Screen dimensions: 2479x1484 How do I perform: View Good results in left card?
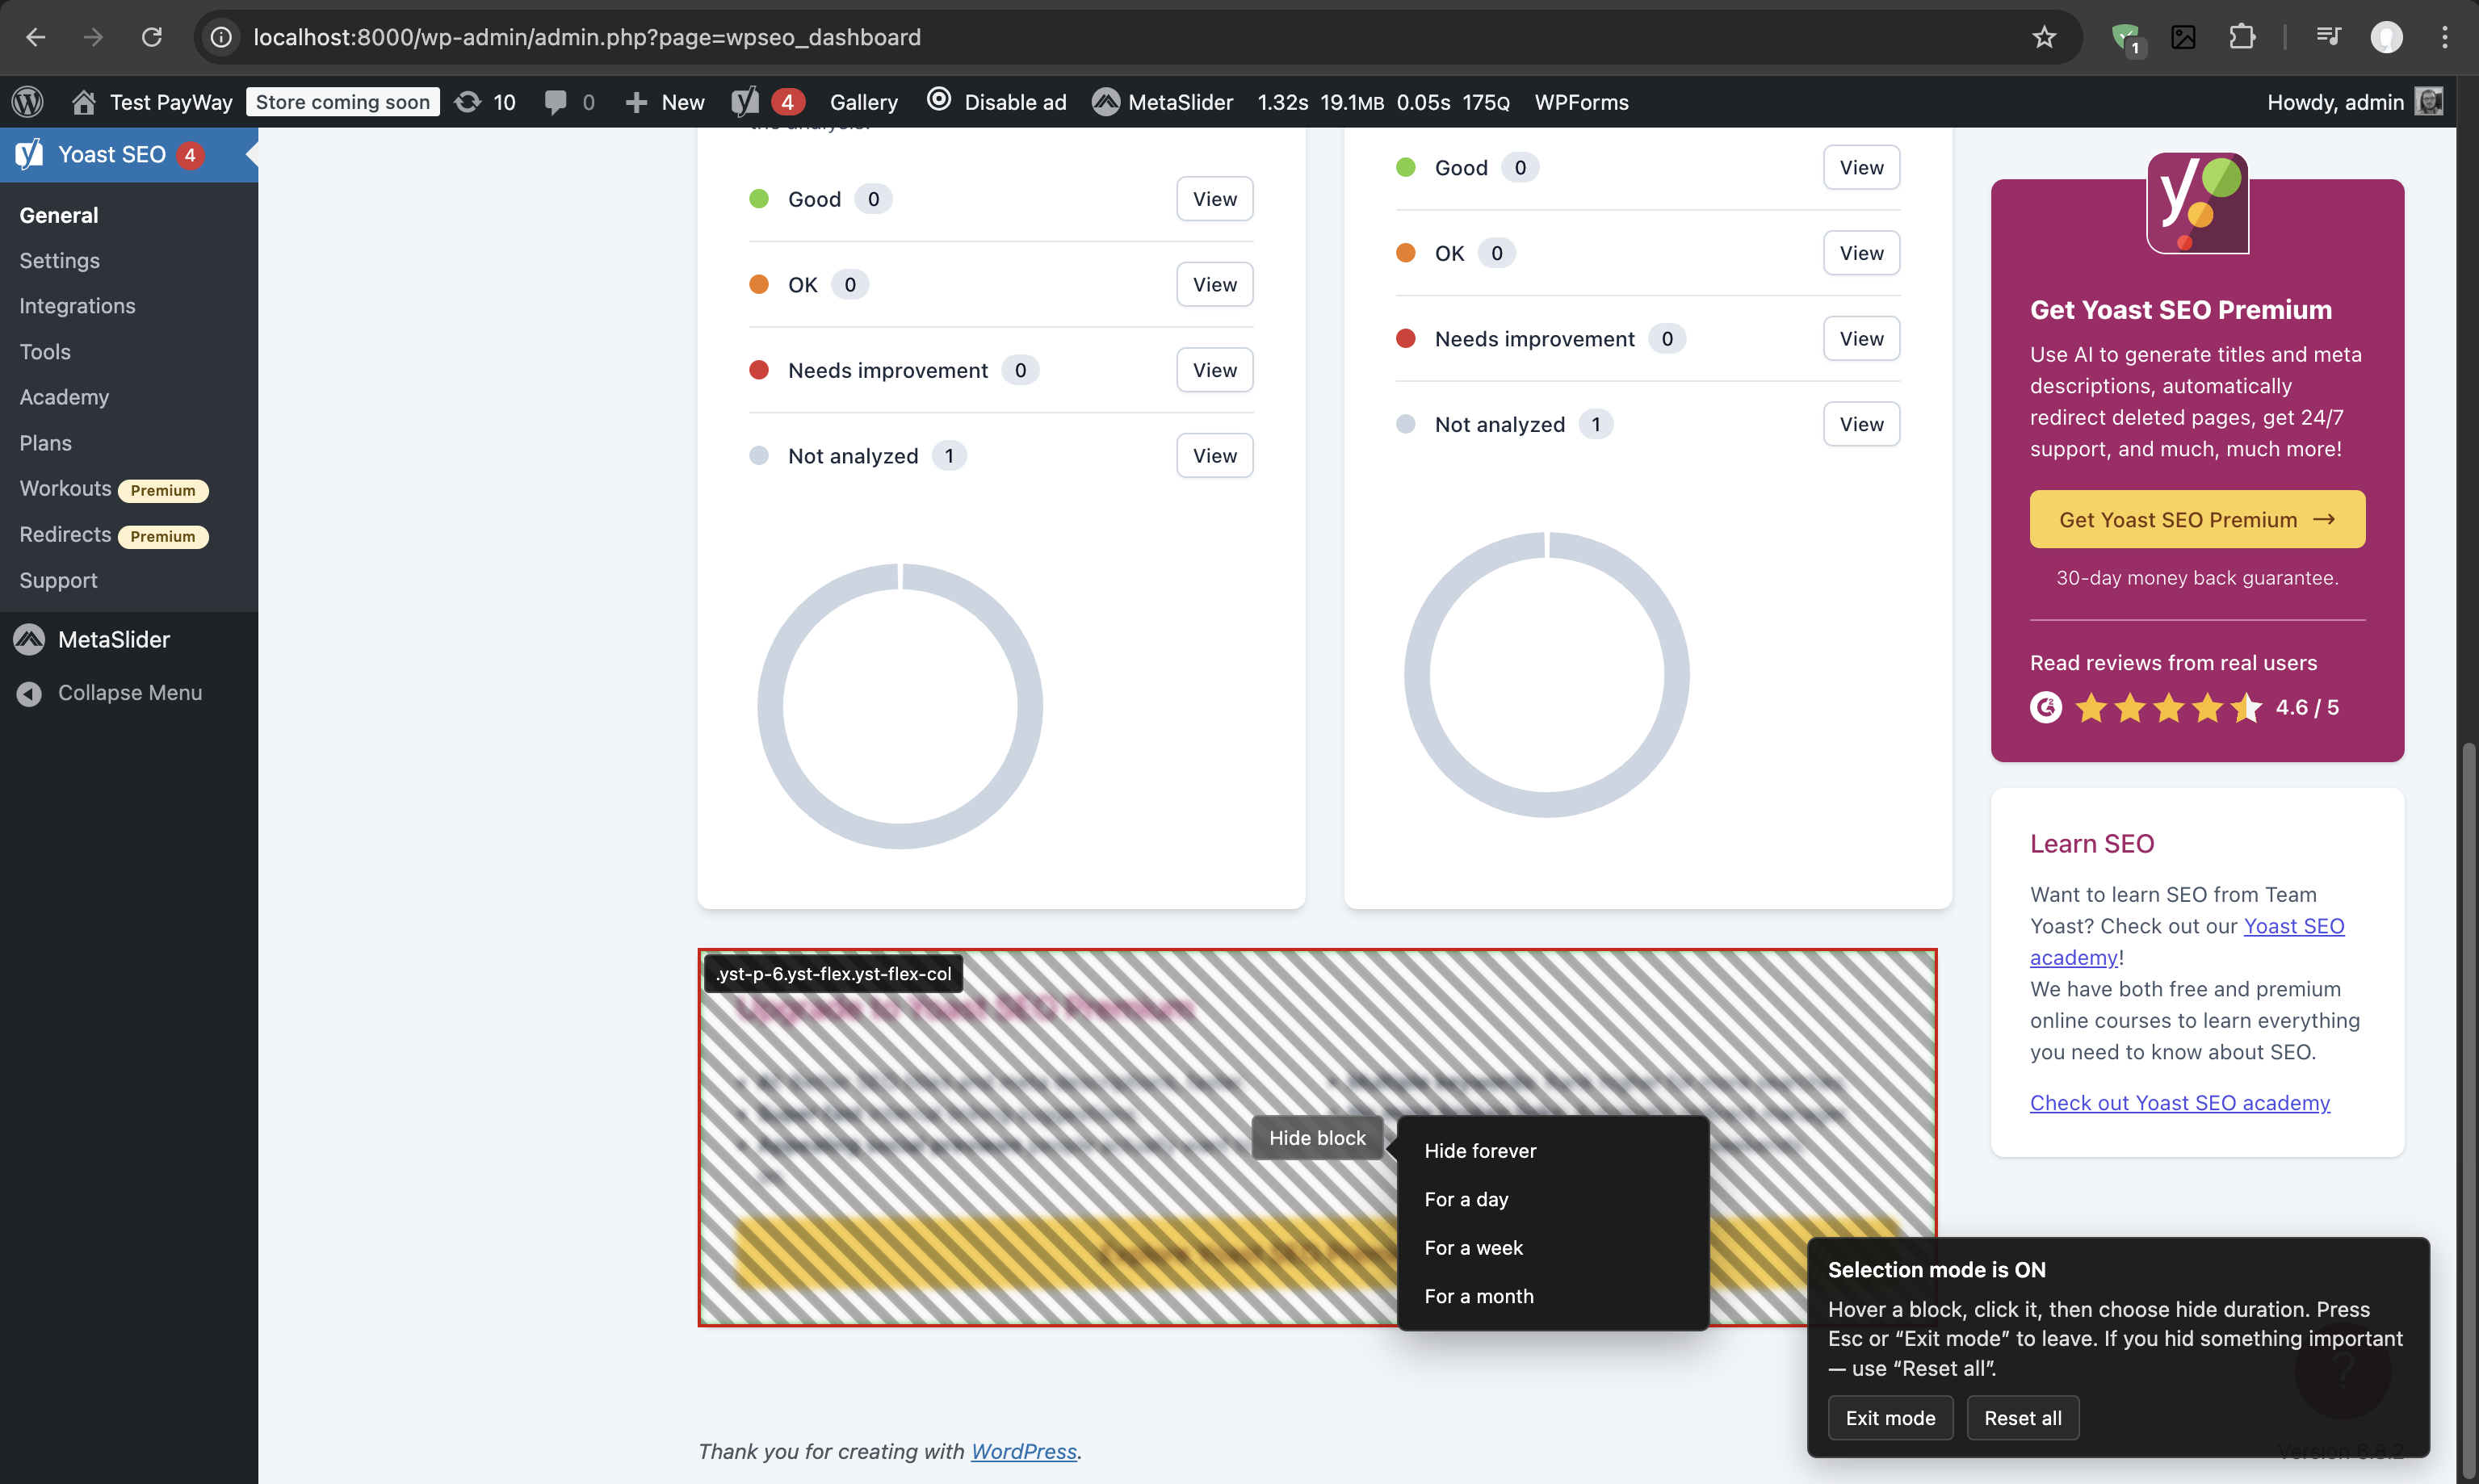(1214, 199)
